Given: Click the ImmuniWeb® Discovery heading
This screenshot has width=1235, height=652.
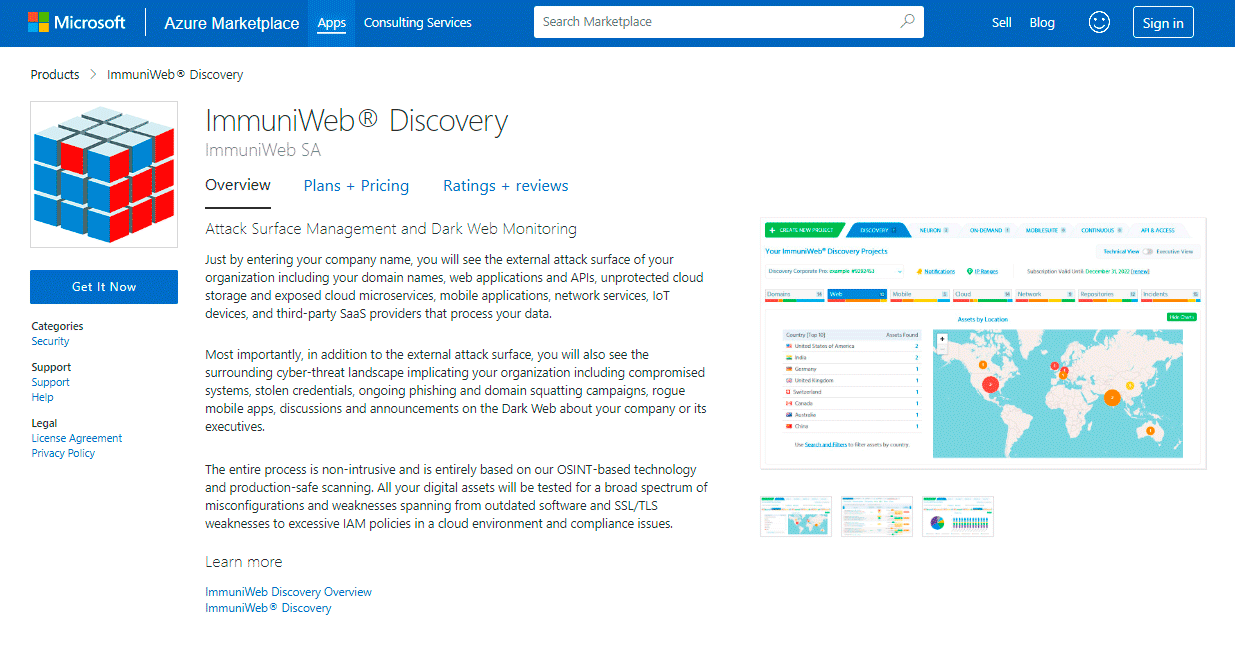Looking at the screenshot, I should click(x=357, y=121).
